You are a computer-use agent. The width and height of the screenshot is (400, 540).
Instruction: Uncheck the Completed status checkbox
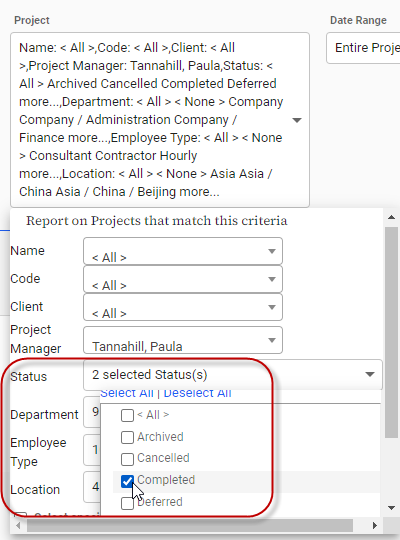[127, 481]
